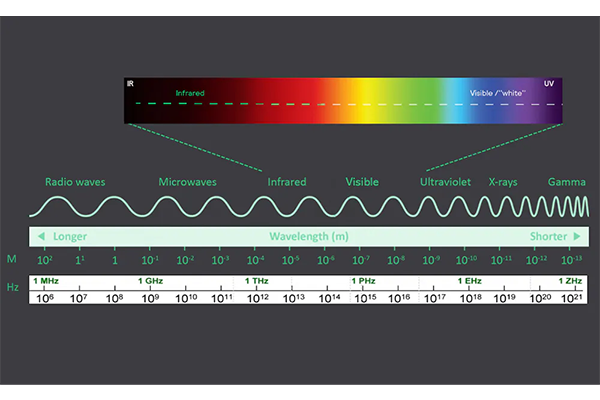Click the left arrow beside Longer
This screenshot has width=600, height=400.
42,237
